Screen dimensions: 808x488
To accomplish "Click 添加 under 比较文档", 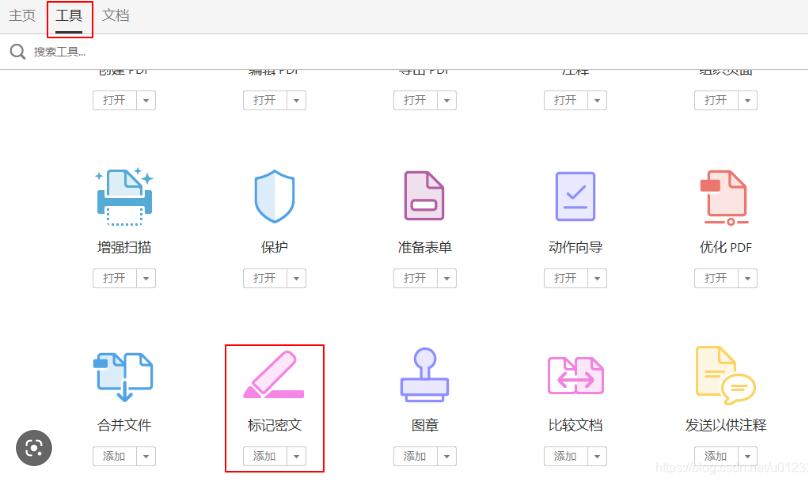I will (566, 456).
